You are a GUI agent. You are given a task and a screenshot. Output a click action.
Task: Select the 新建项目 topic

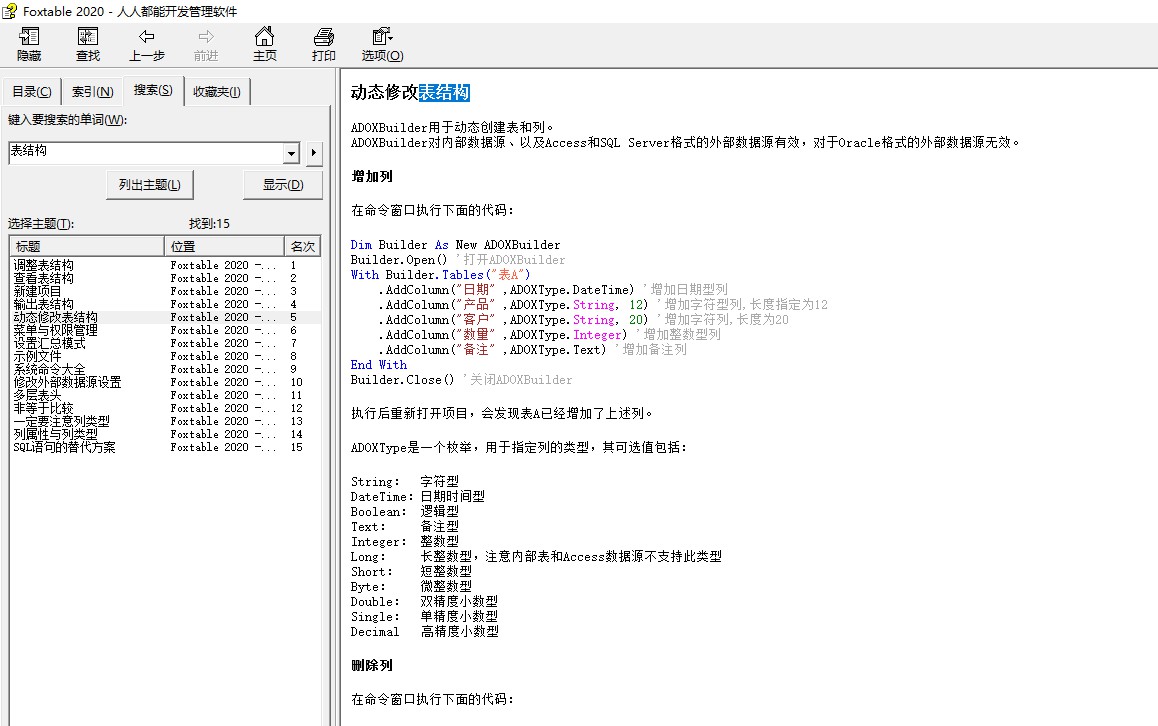click(x=38, y=291)
